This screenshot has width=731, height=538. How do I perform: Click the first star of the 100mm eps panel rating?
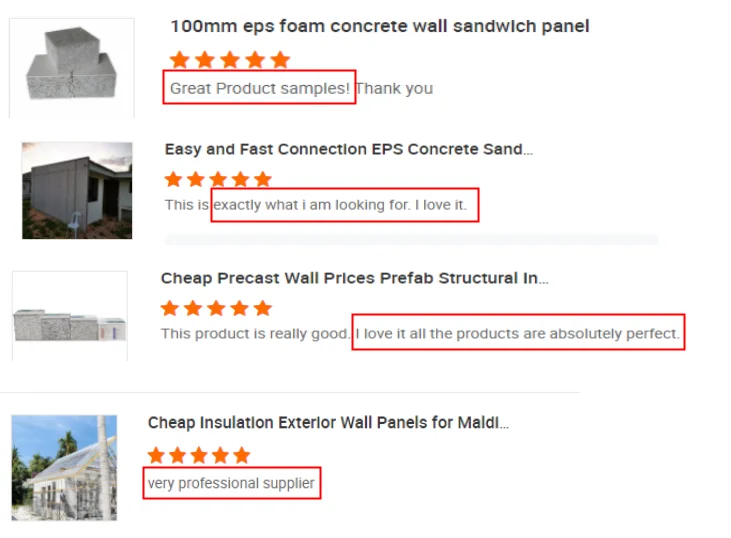(180, 61)
